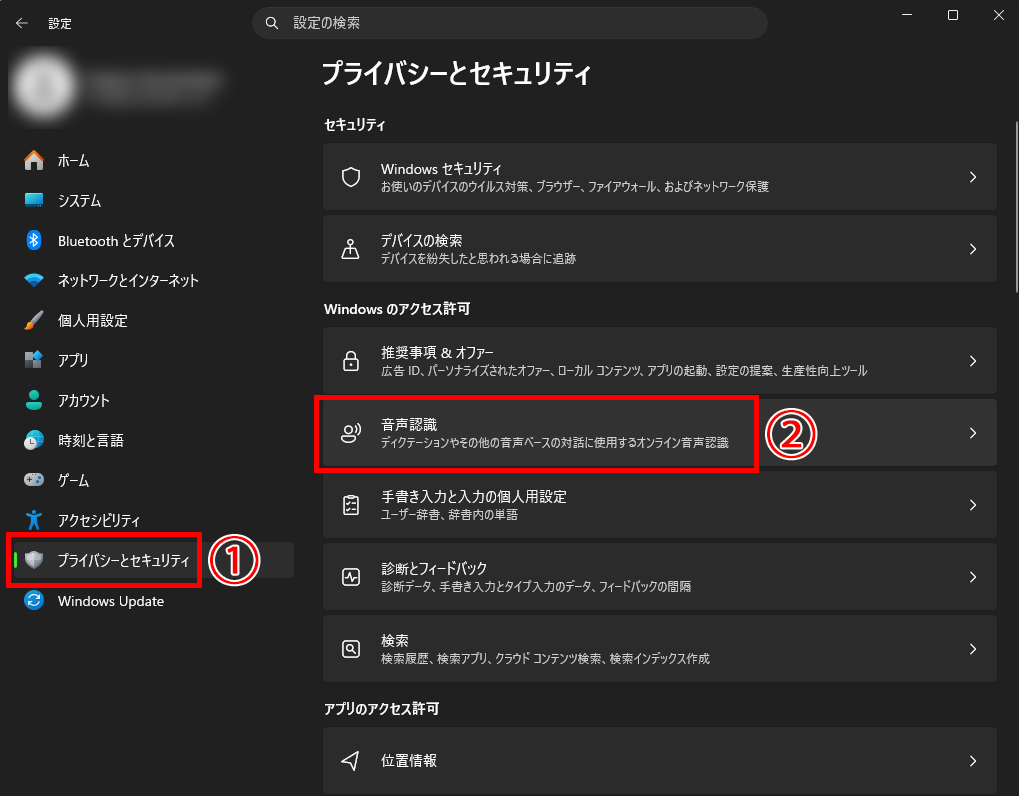The width and height of the screenshot is (1019, 796).
Task: Select アクセシビリティ in sidebar
Action: pyautogui.click(x=151, y=520)
